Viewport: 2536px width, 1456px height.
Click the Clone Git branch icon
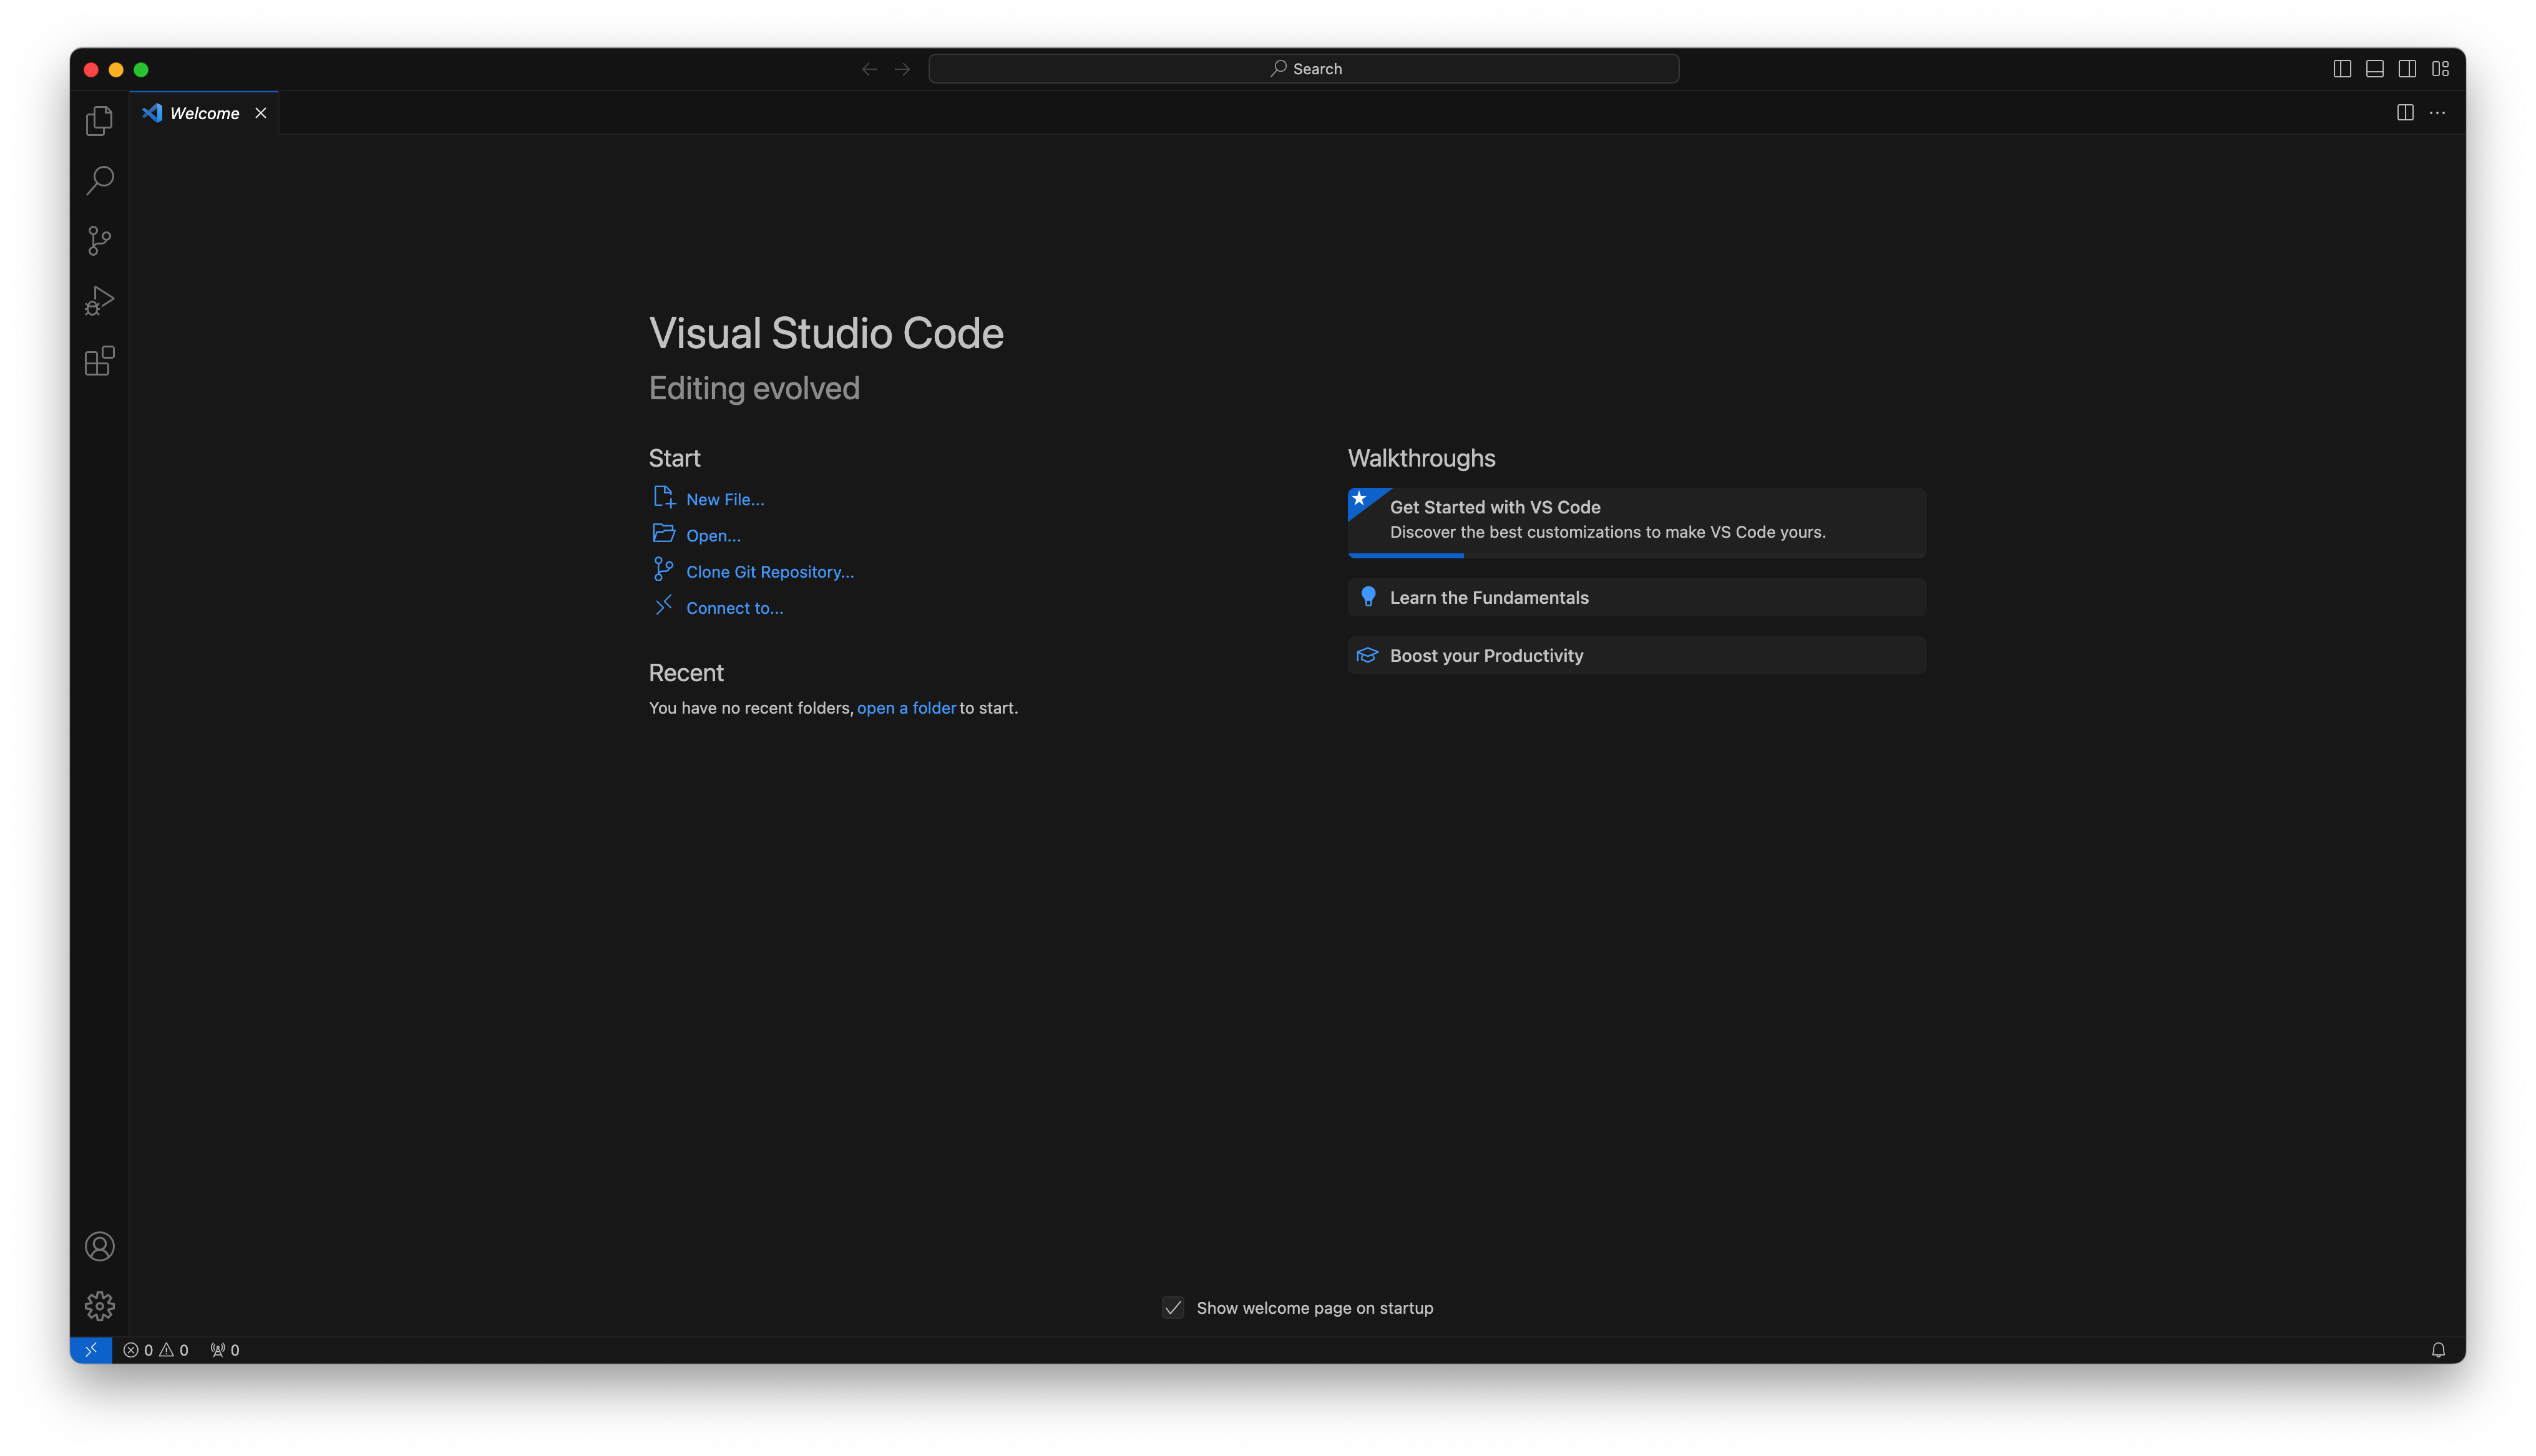(663, 569)
